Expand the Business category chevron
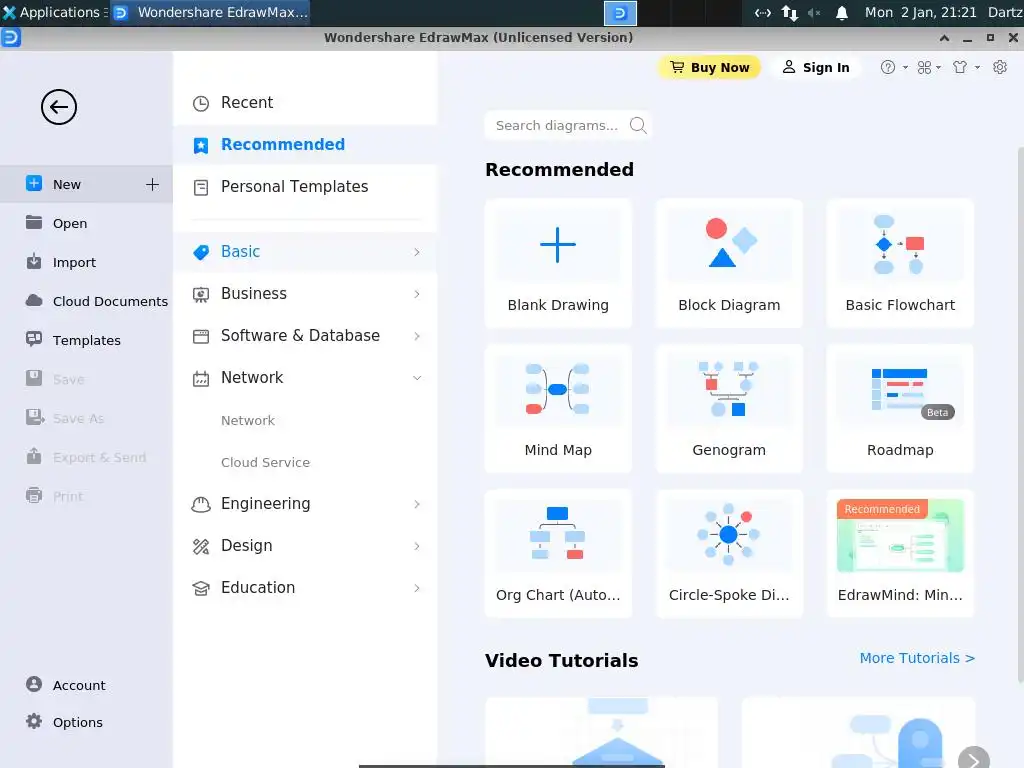 (417, 294)
